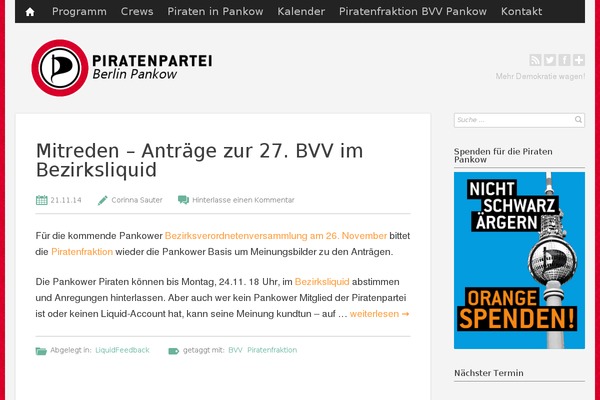Screen dimensions: 600x400
Task: Open the article title Mitreden – Anträge
Action: tap(199, 160)
